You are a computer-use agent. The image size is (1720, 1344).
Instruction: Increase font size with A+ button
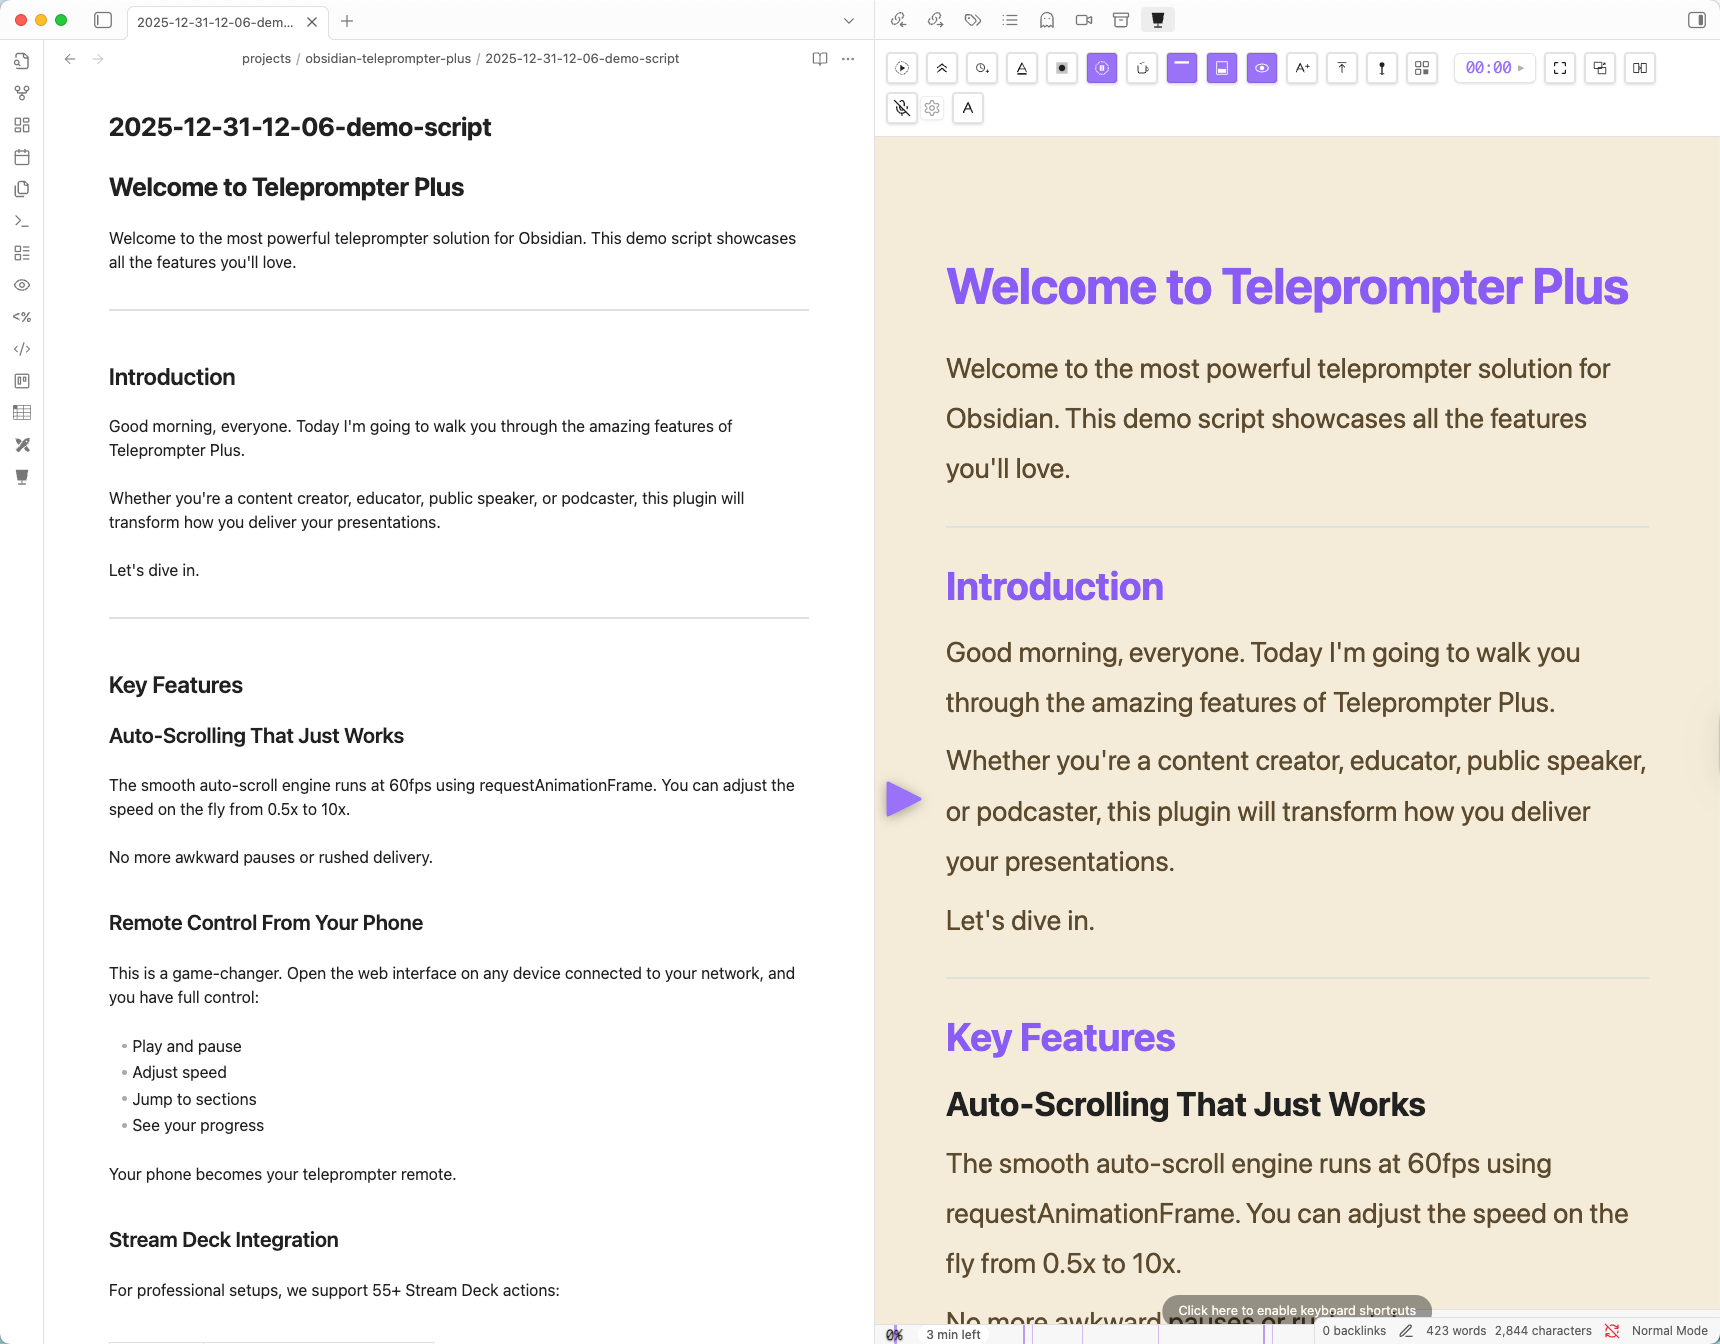coord(1302,68)
